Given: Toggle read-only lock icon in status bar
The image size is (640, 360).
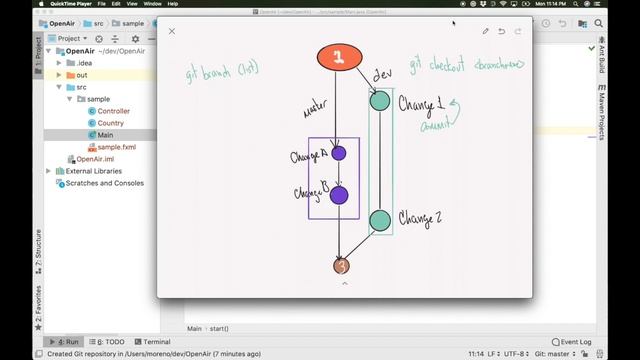Looking at the screenshot, I should [584, 354].
